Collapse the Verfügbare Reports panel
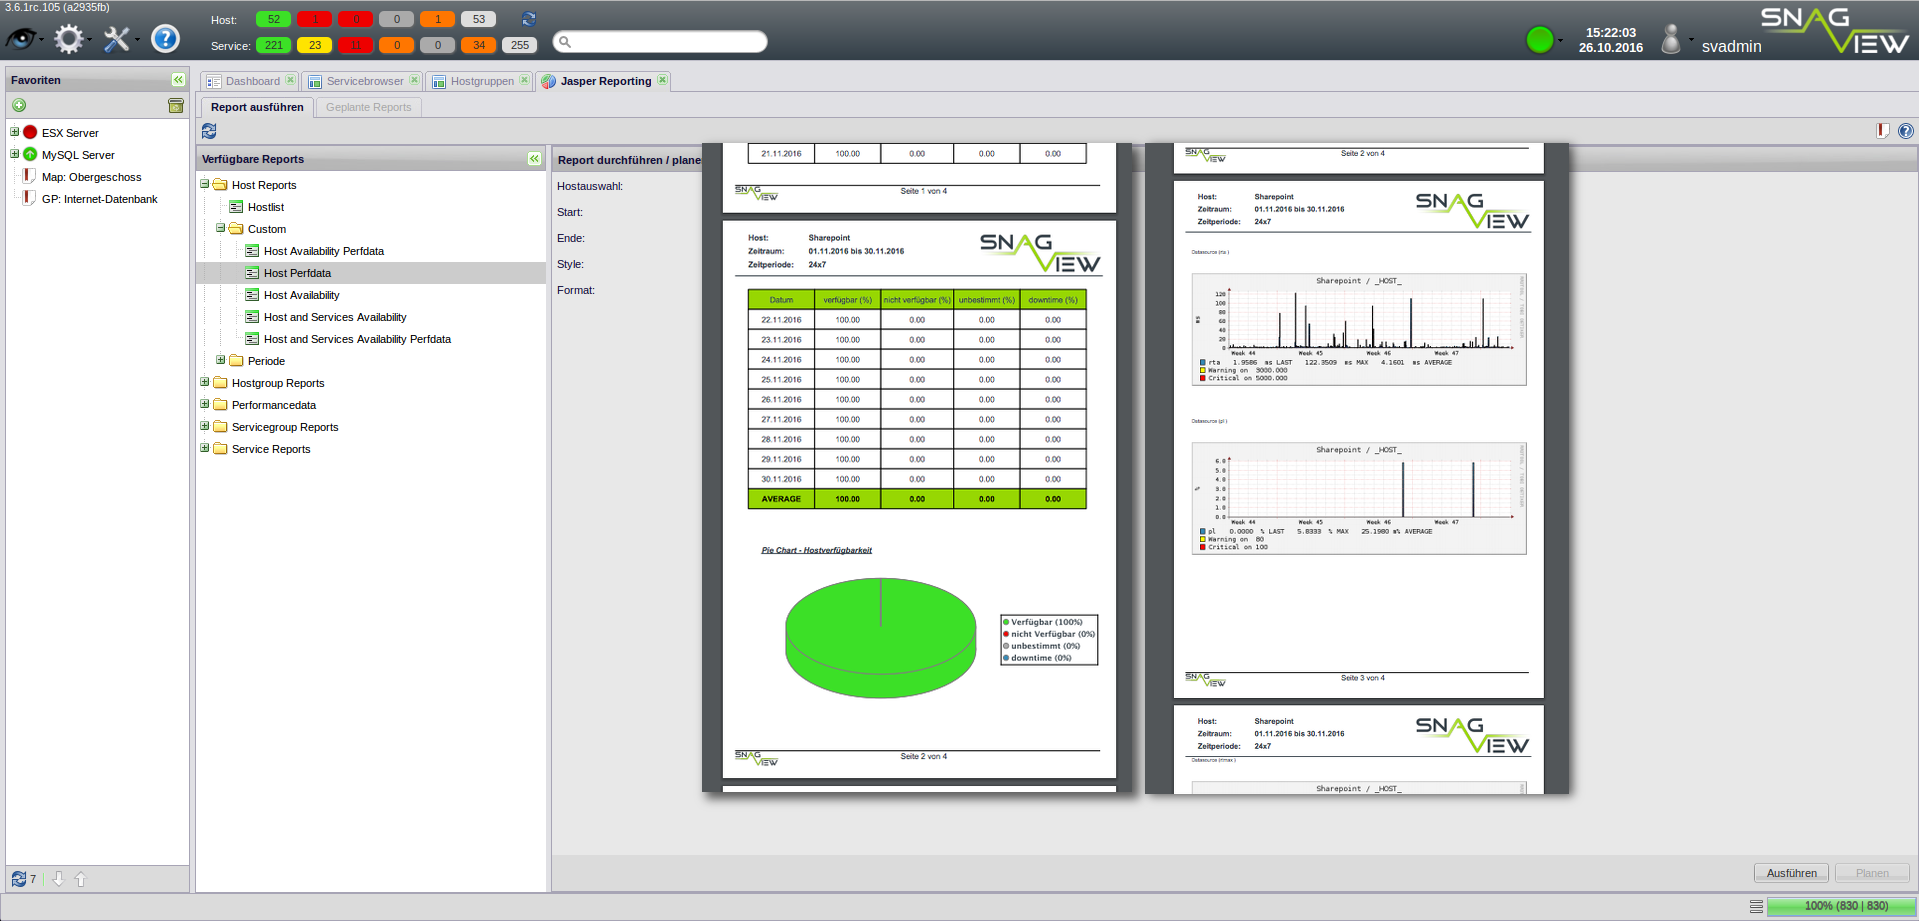Viewport: 1919px width, 921px height. (534, 159)
